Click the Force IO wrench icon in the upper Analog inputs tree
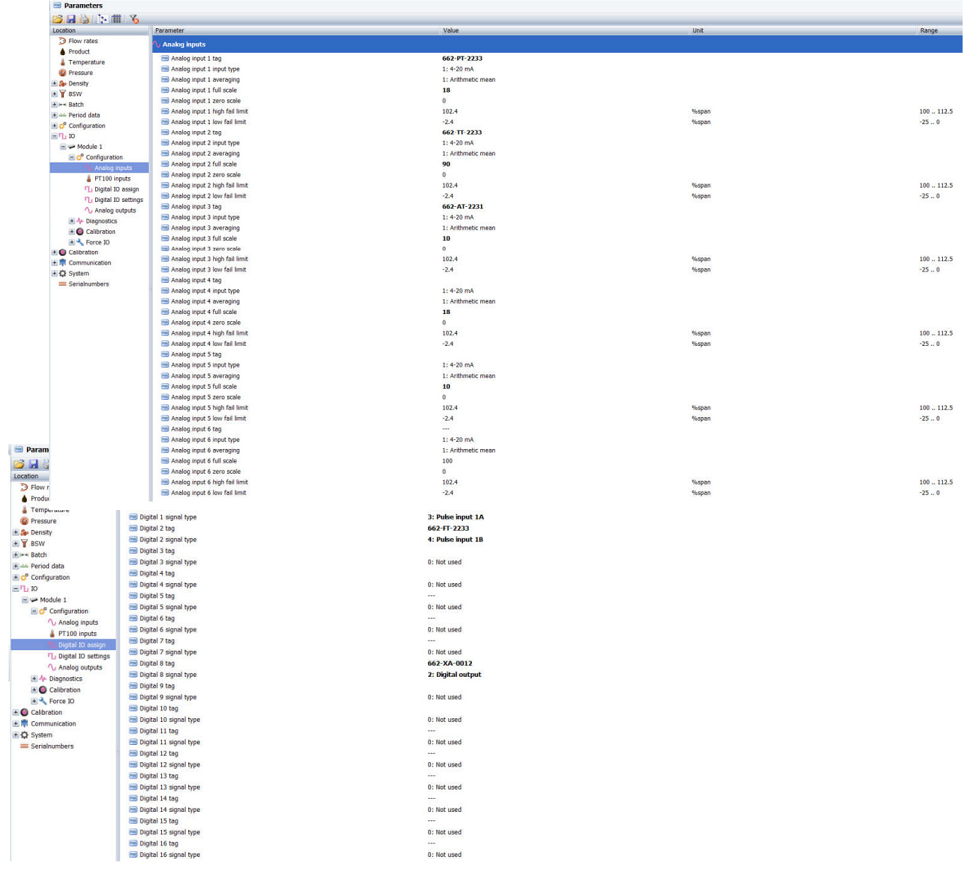 (x=79, y=242)
